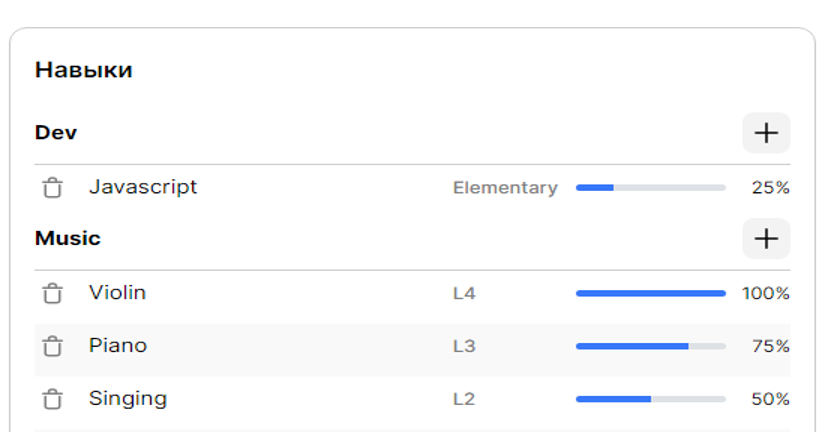The image size is (838, 432).
Task: Remove the Piano skill via trash icon
Action: tap(52, 346)
